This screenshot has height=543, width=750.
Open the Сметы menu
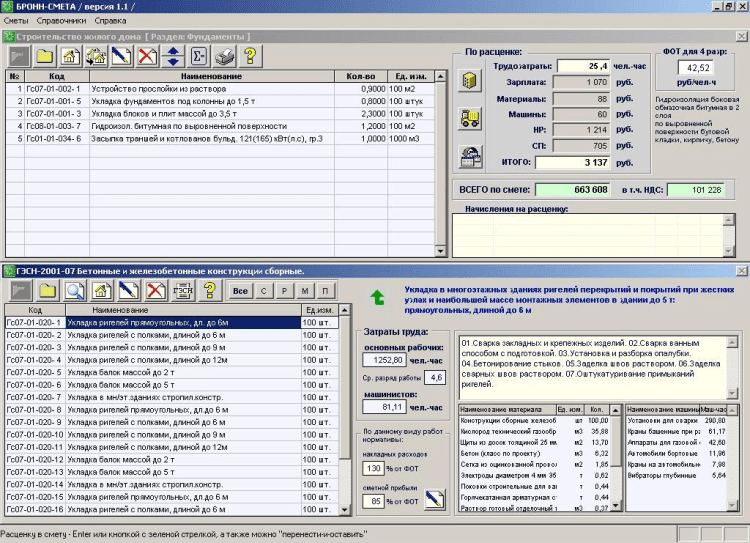16,21
